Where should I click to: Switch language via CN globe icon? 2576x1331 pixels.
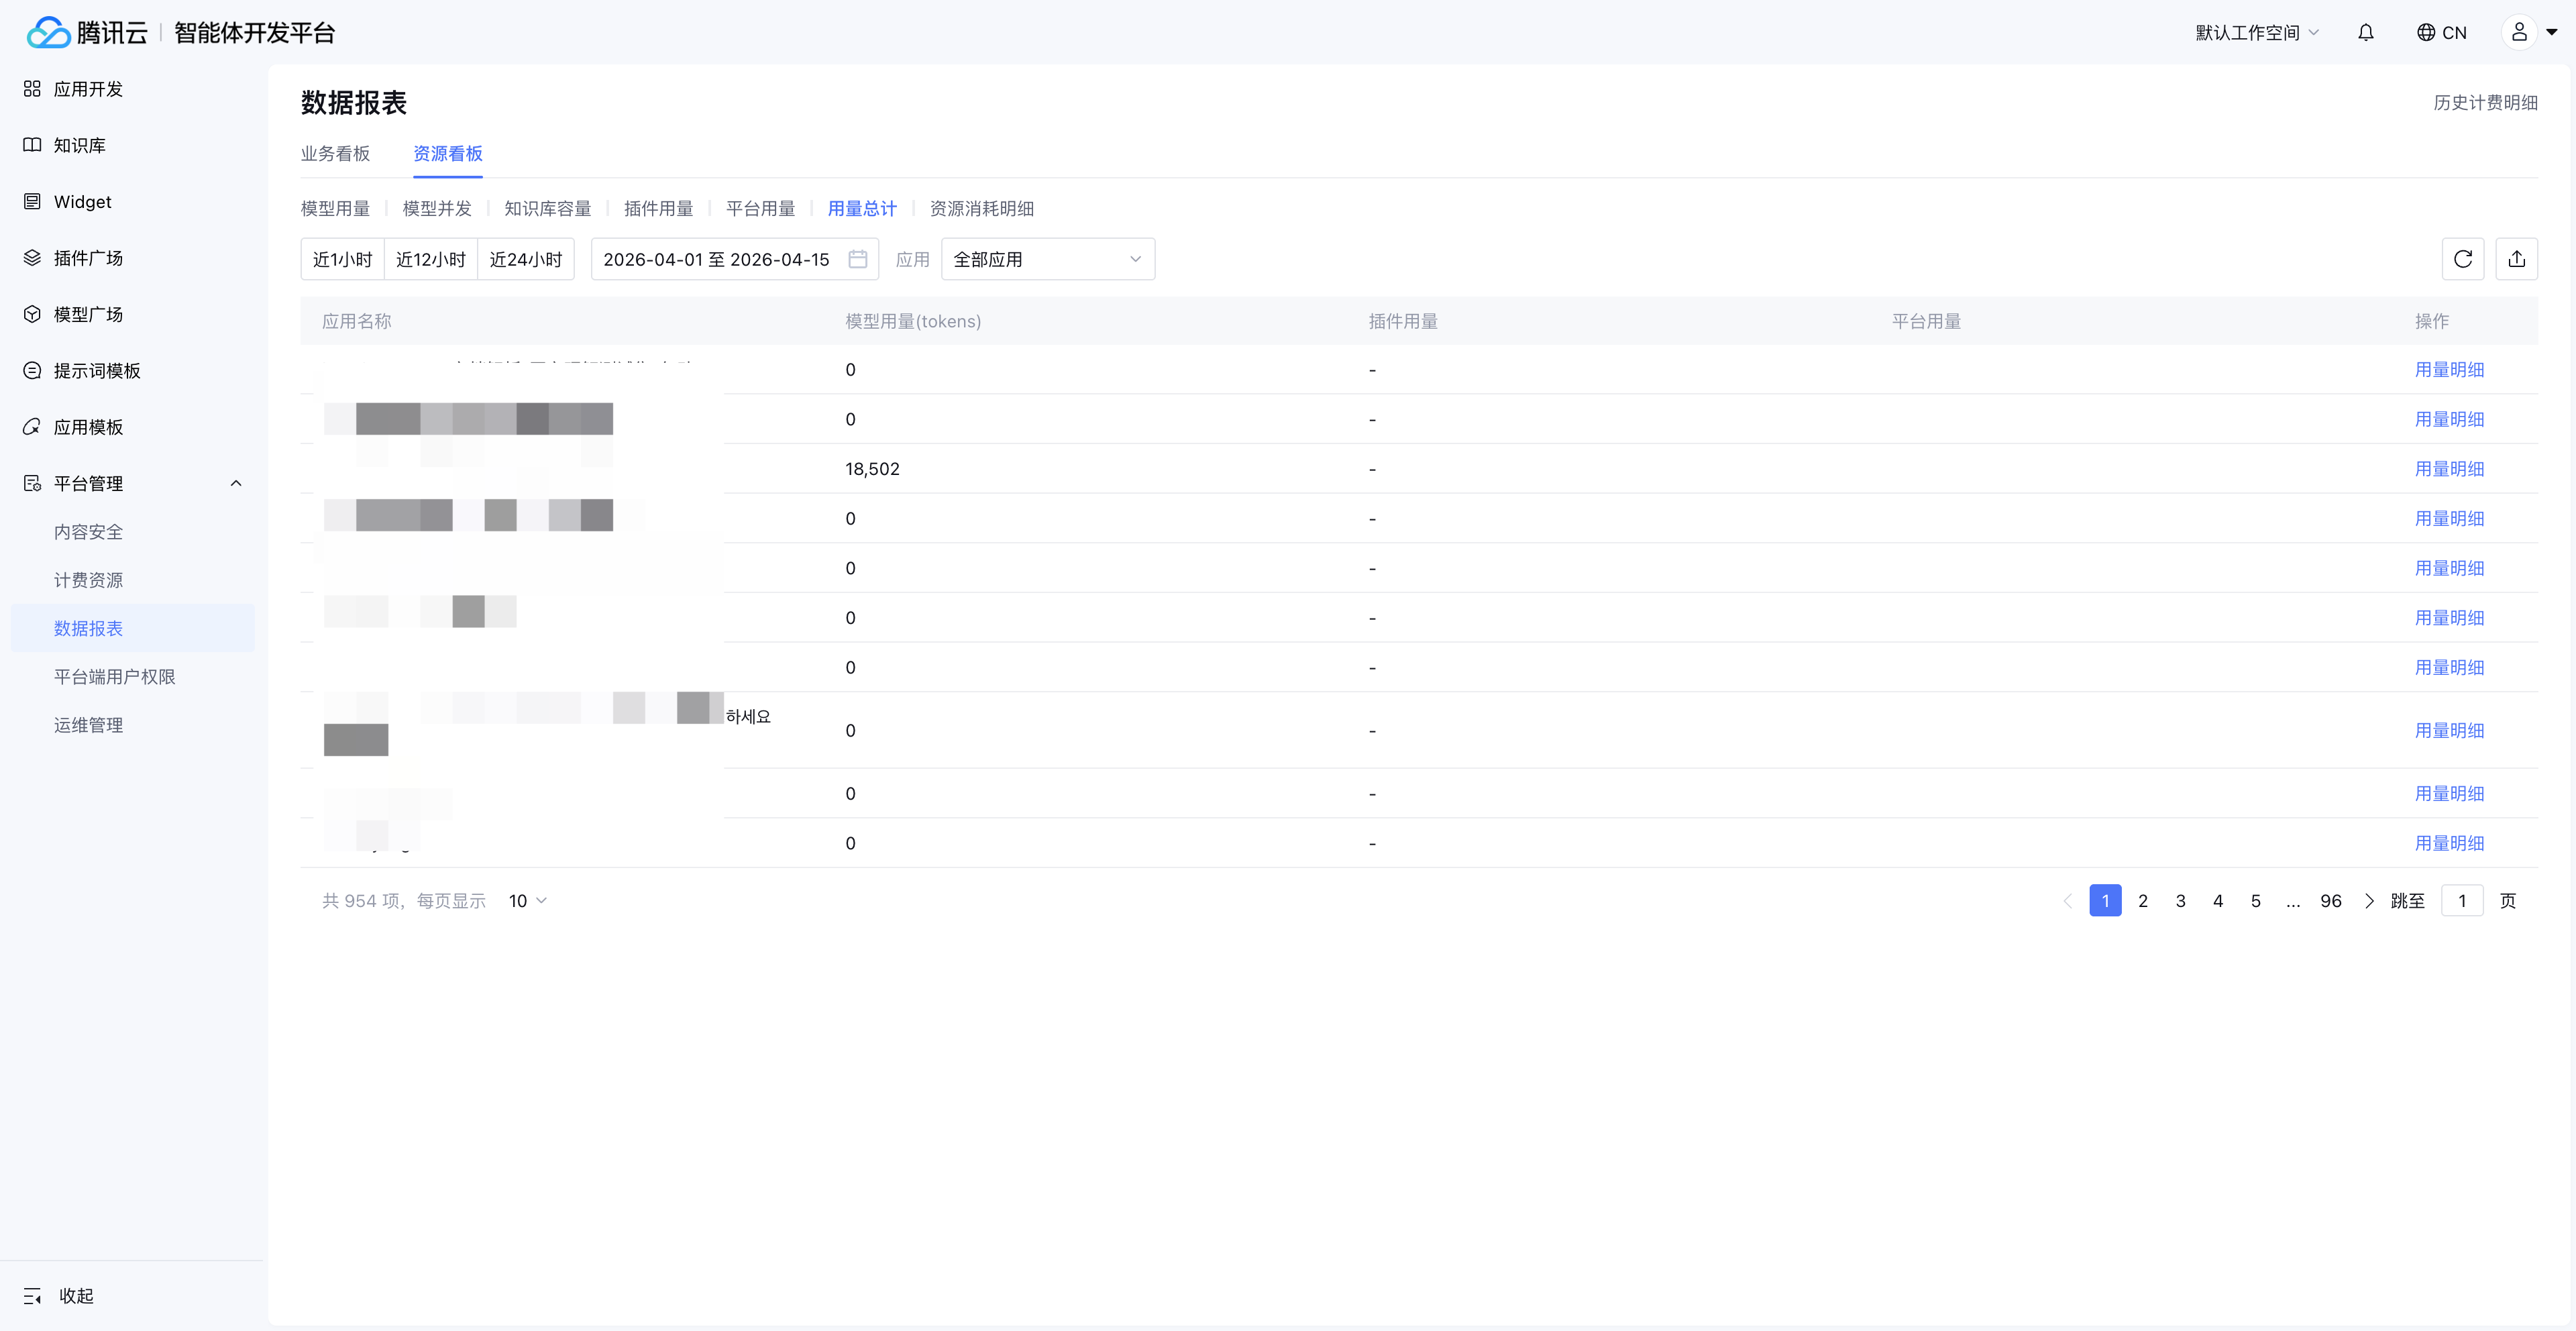pyautogui.click(x=2441, y=32)
